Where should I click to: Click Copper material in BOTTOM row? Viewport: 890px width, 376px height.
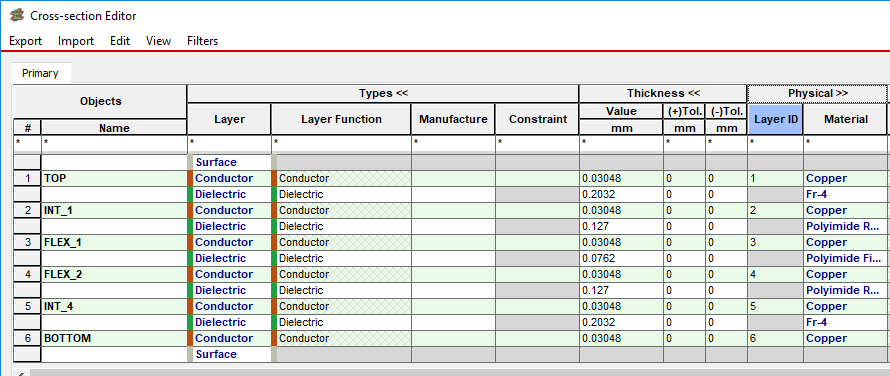coord(845,338)
